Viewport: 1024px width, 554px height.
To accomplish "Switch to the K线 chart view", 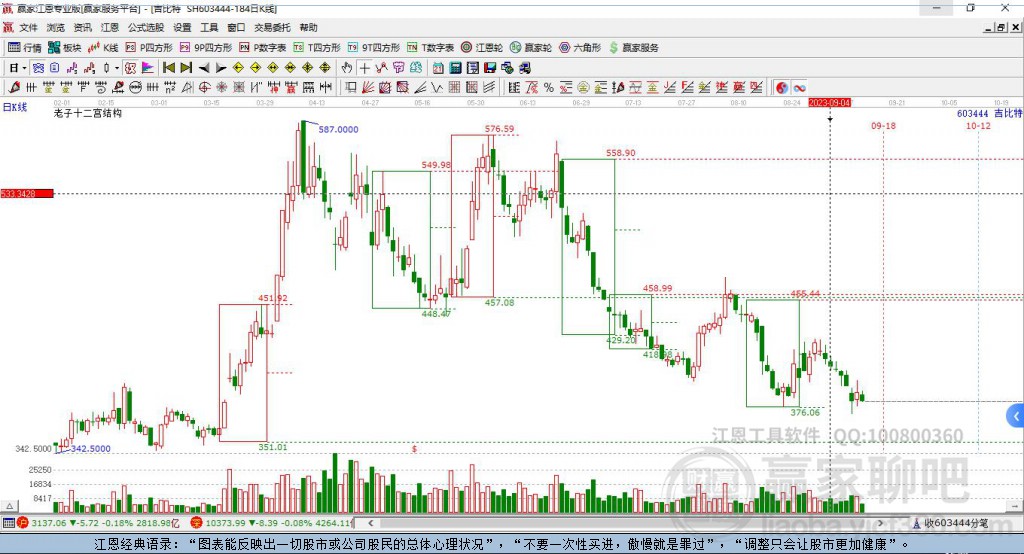I will (x=103, y=48).
